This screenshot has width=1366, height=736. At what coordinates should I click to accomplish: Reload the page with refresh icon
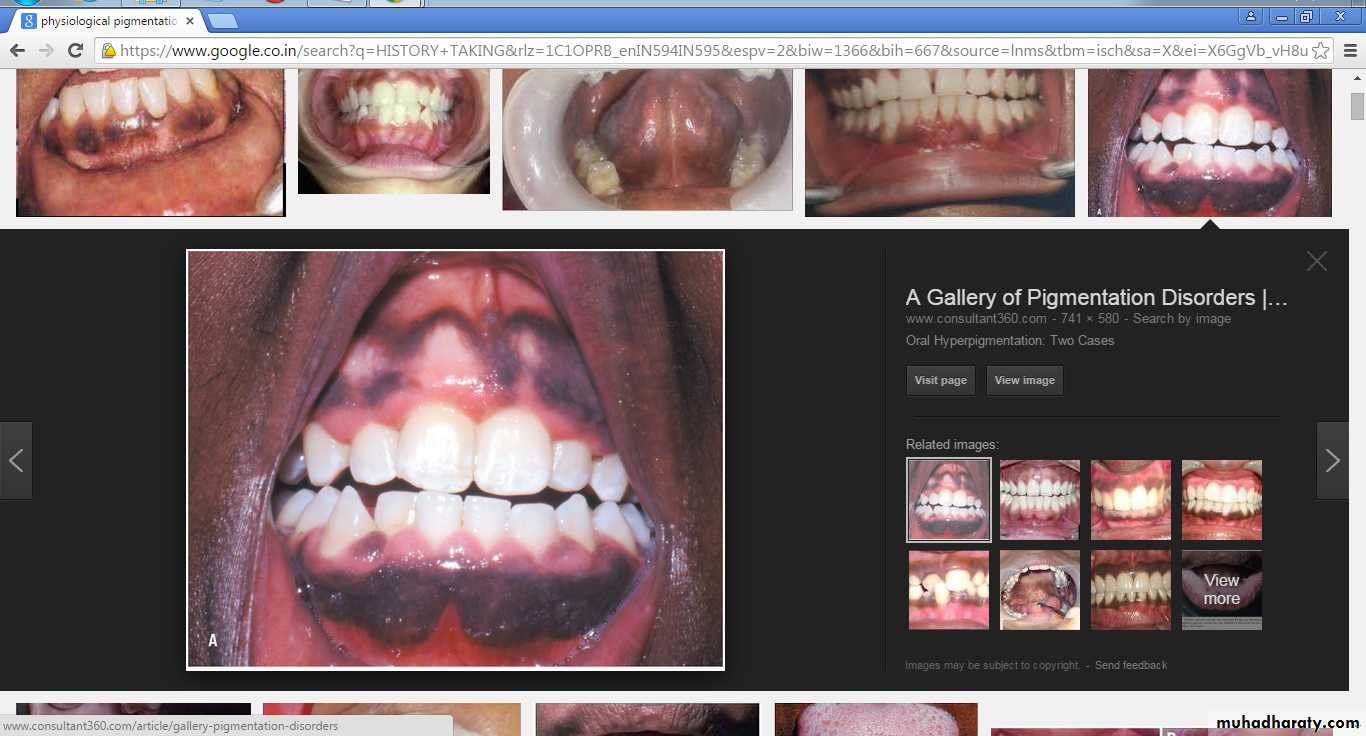click(75, 51)
